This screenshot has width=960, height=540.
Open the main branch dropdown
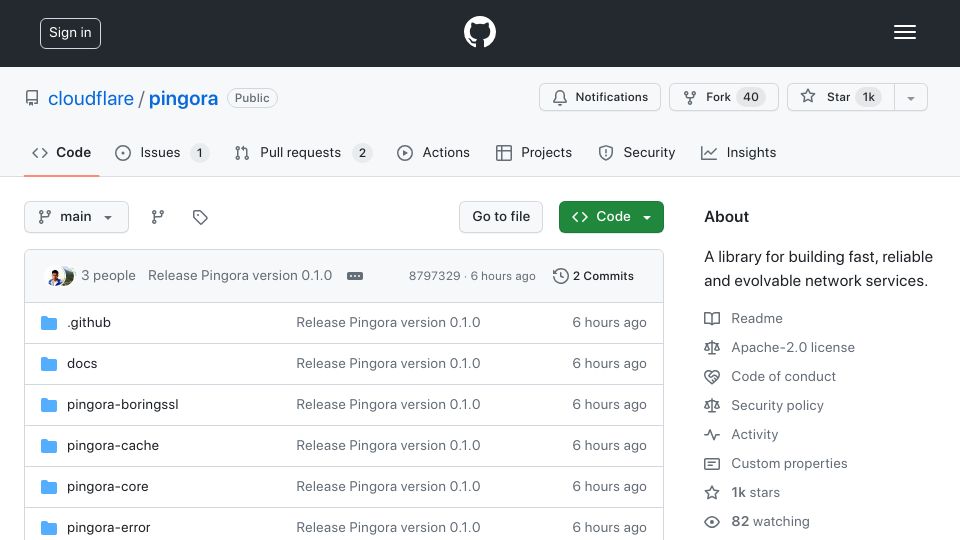[x=77, y=217]
